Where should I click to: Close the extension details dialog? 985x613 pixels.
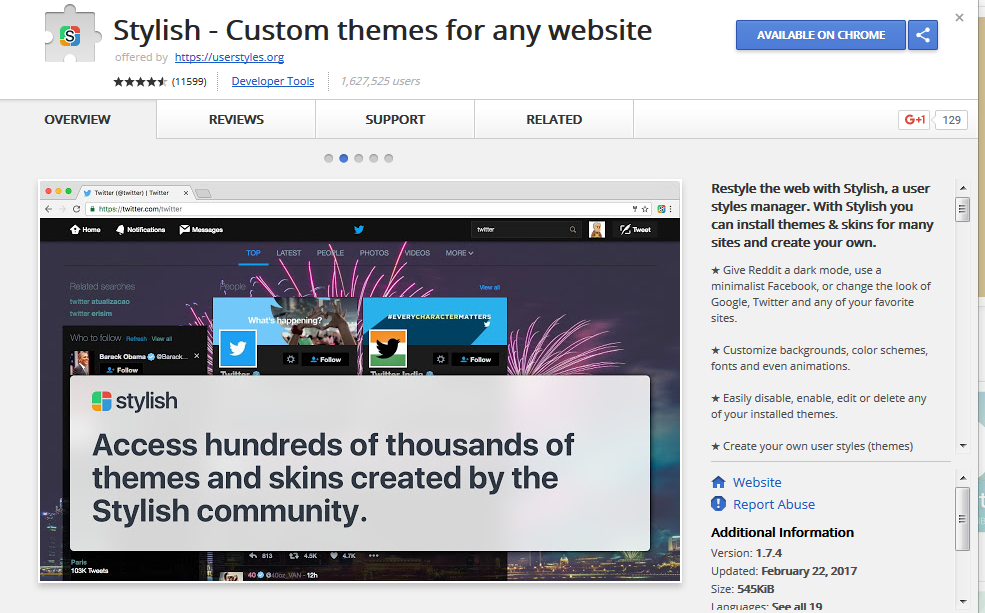coord(959,18)
